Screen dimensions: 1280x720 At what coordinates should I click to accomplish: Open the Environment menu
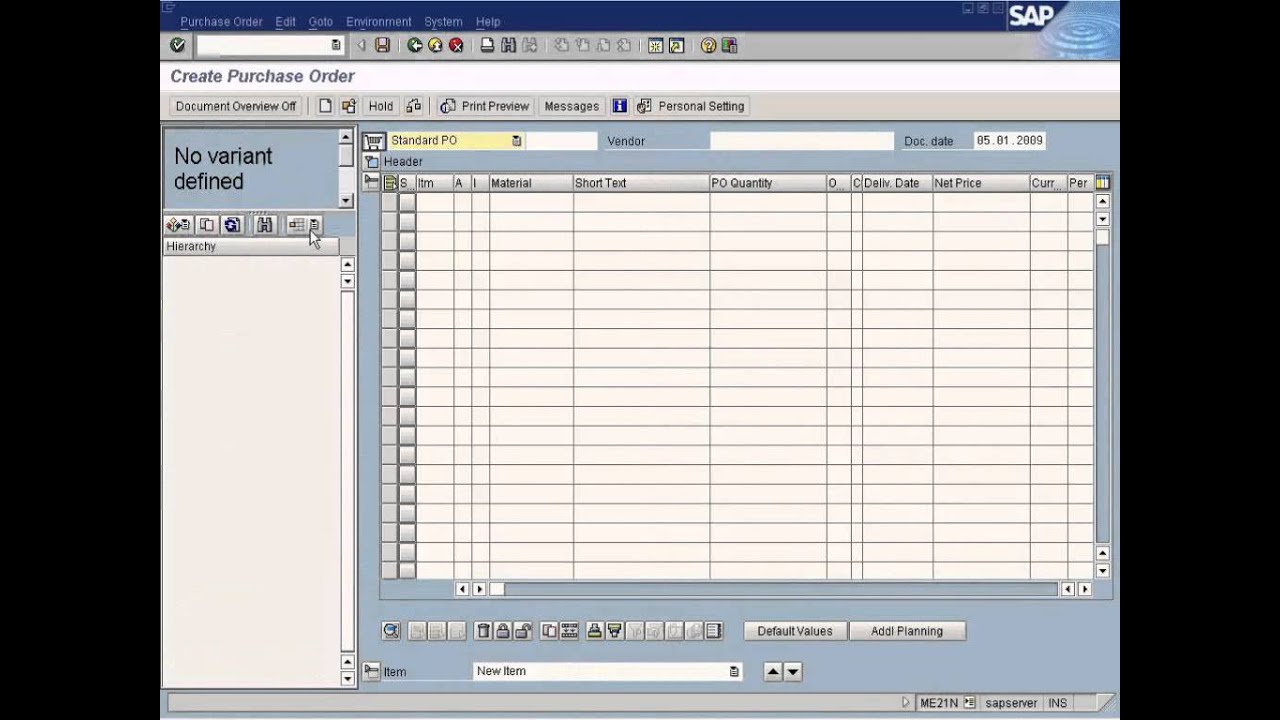pyautogui.click(x=378, y=21)
